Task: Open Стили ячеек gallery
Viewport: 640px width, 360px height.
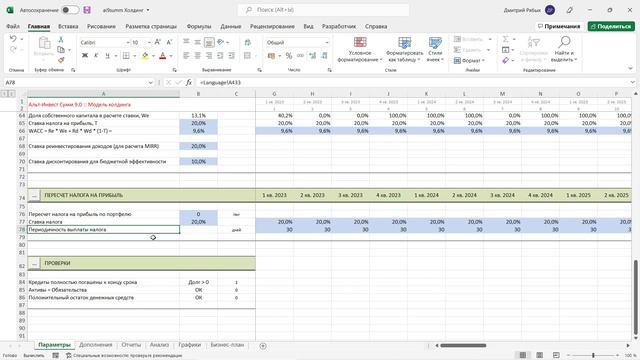Action: click(435, 49)
